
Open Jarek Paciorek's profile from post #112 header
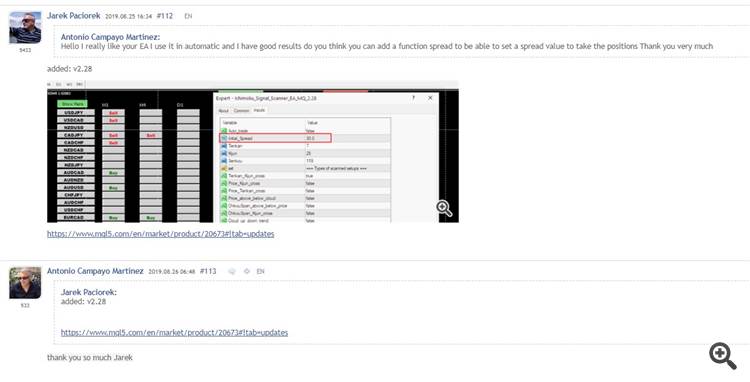click(74, 16)
